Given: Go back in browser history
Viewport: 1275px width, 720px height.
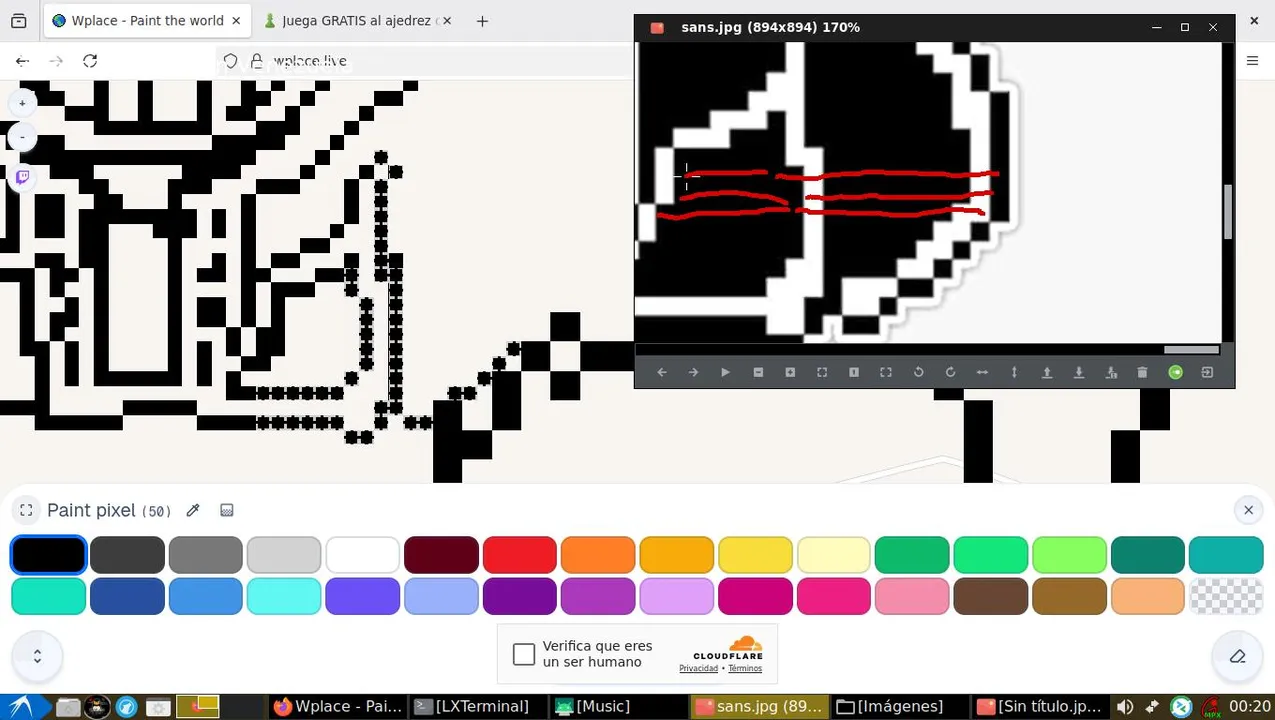Looking at the screenshot, I should (22, 61).
